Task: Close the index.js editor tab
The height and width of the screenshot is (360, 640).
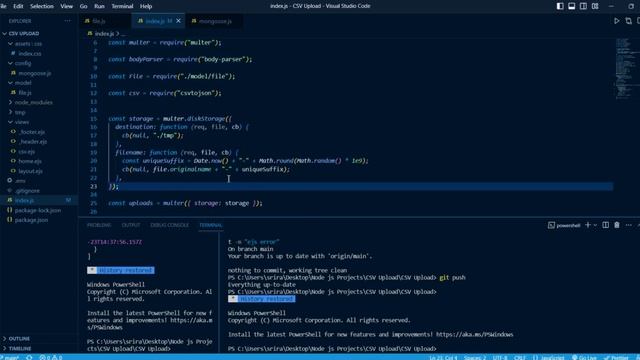Action: click(178, 21)
